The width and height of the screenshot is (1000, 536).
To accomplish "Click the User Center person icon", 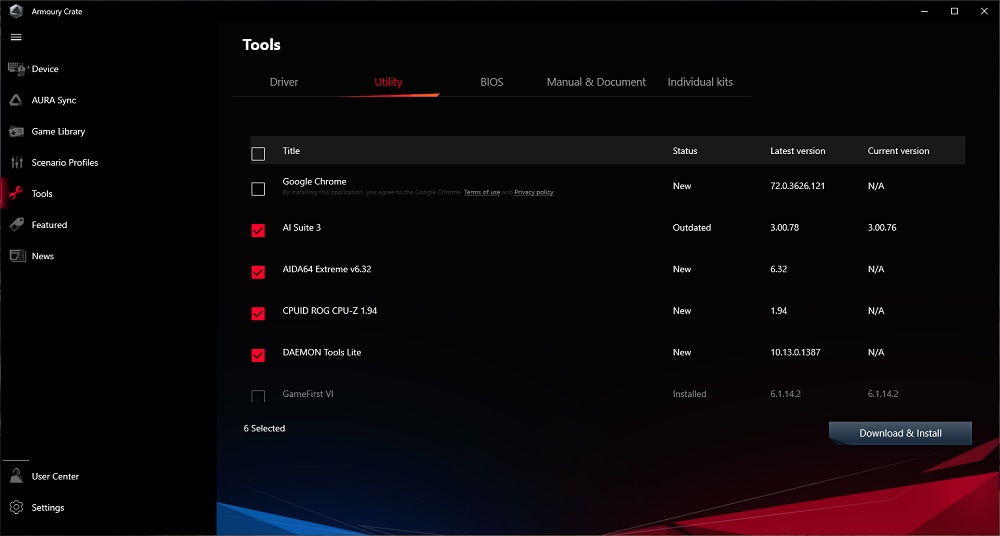I will 17,476.
